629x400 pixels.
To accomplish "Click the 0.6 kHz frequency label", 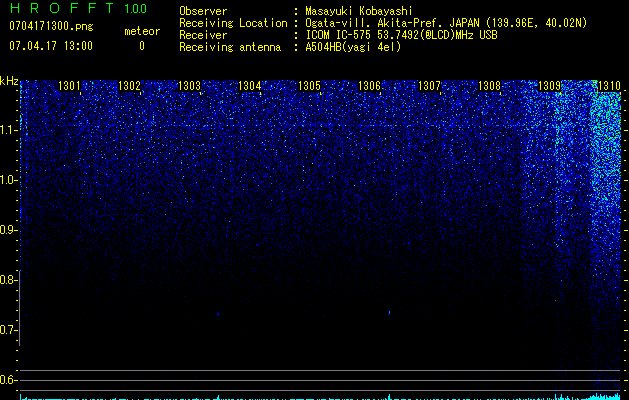I will tap(8, 380).
